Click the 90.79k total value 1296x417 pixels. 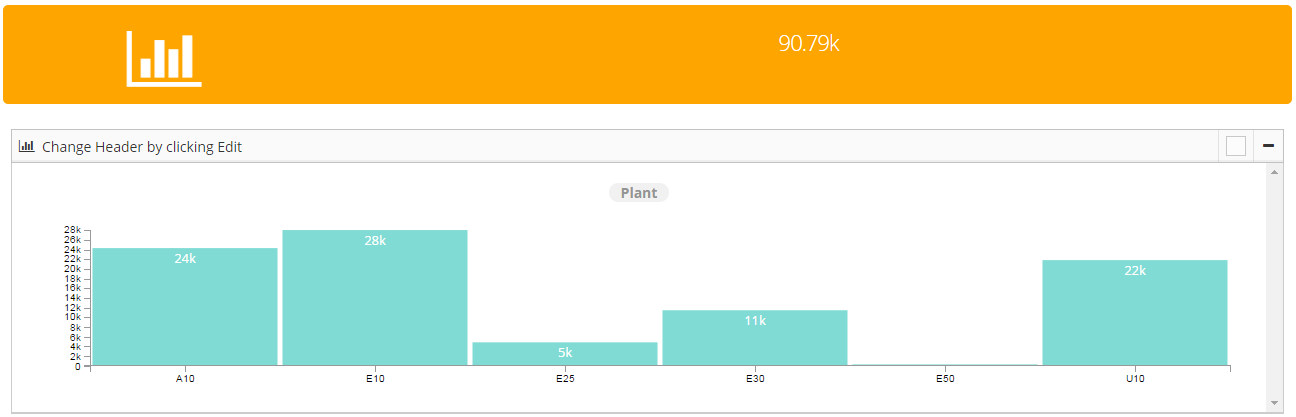pos(808,44)
